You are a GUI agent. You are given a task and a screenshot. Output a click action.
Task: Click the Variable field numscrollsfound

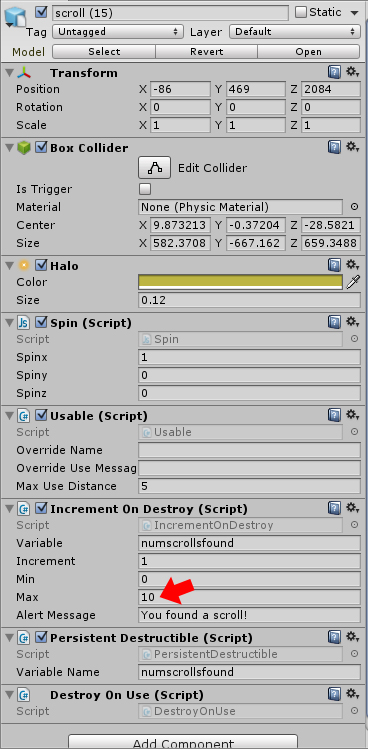pos(249,543)
